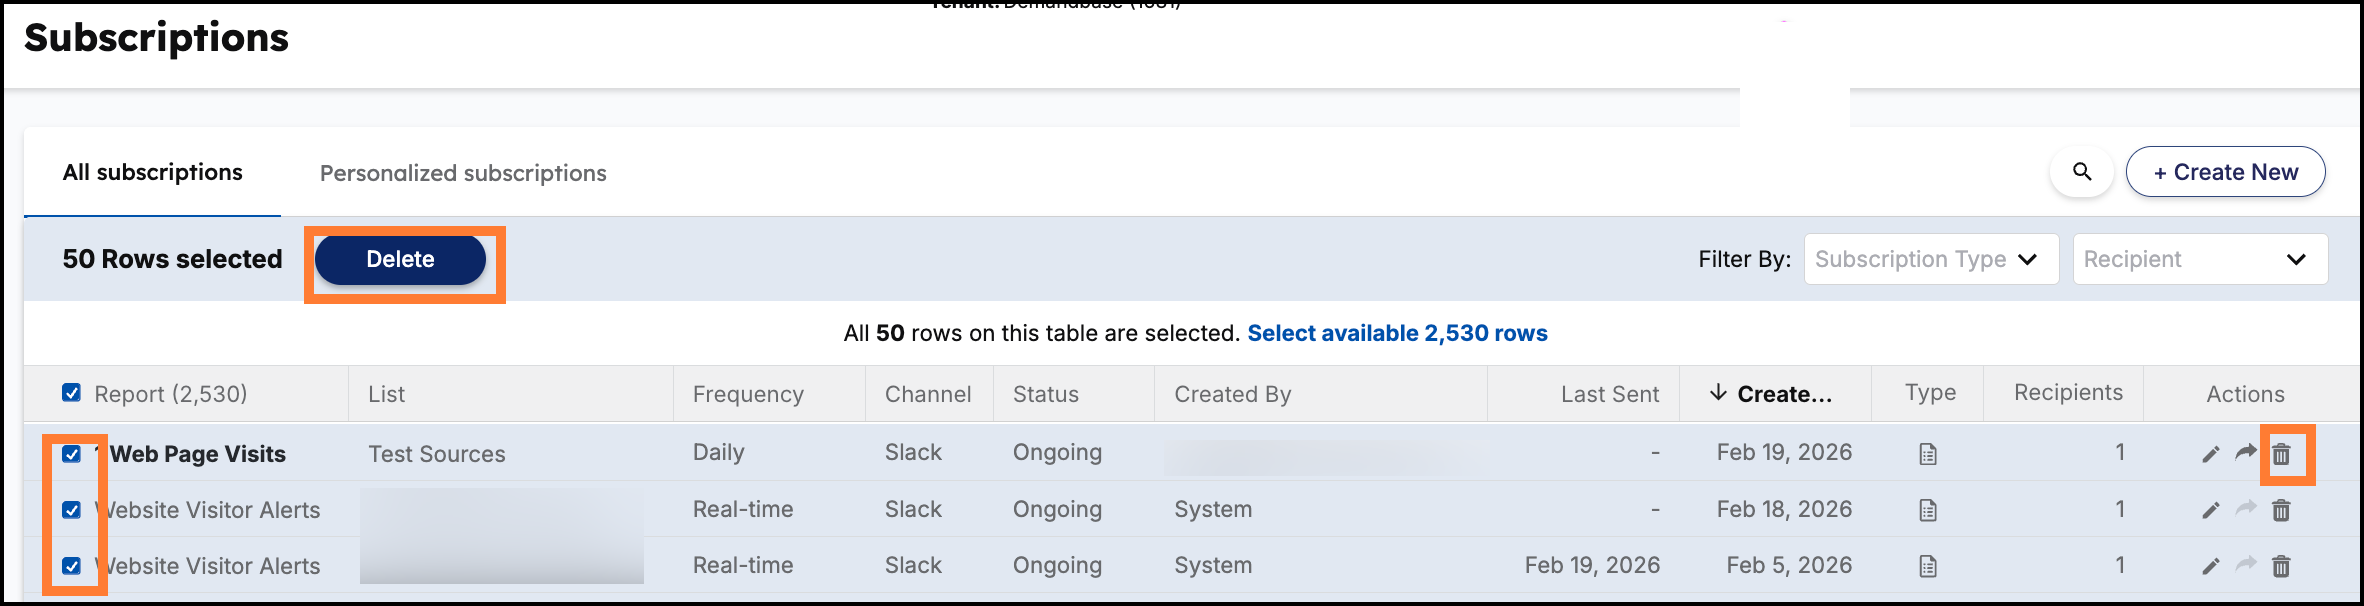Image resolution: width=2364 pixels, height=606 pixels.
Task: Switch to Personalized subscriptions tab
Action: pyautogui.click(x=463, y=173)
